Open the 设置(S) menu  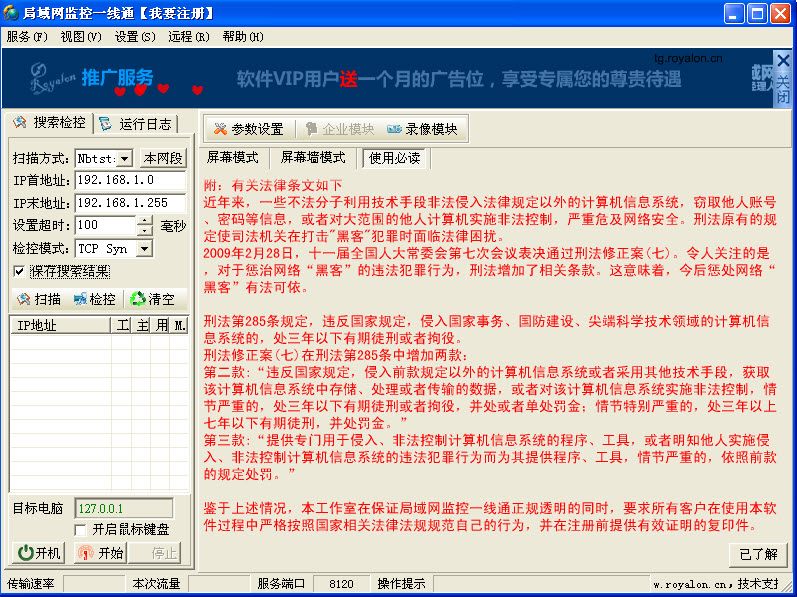134,36
